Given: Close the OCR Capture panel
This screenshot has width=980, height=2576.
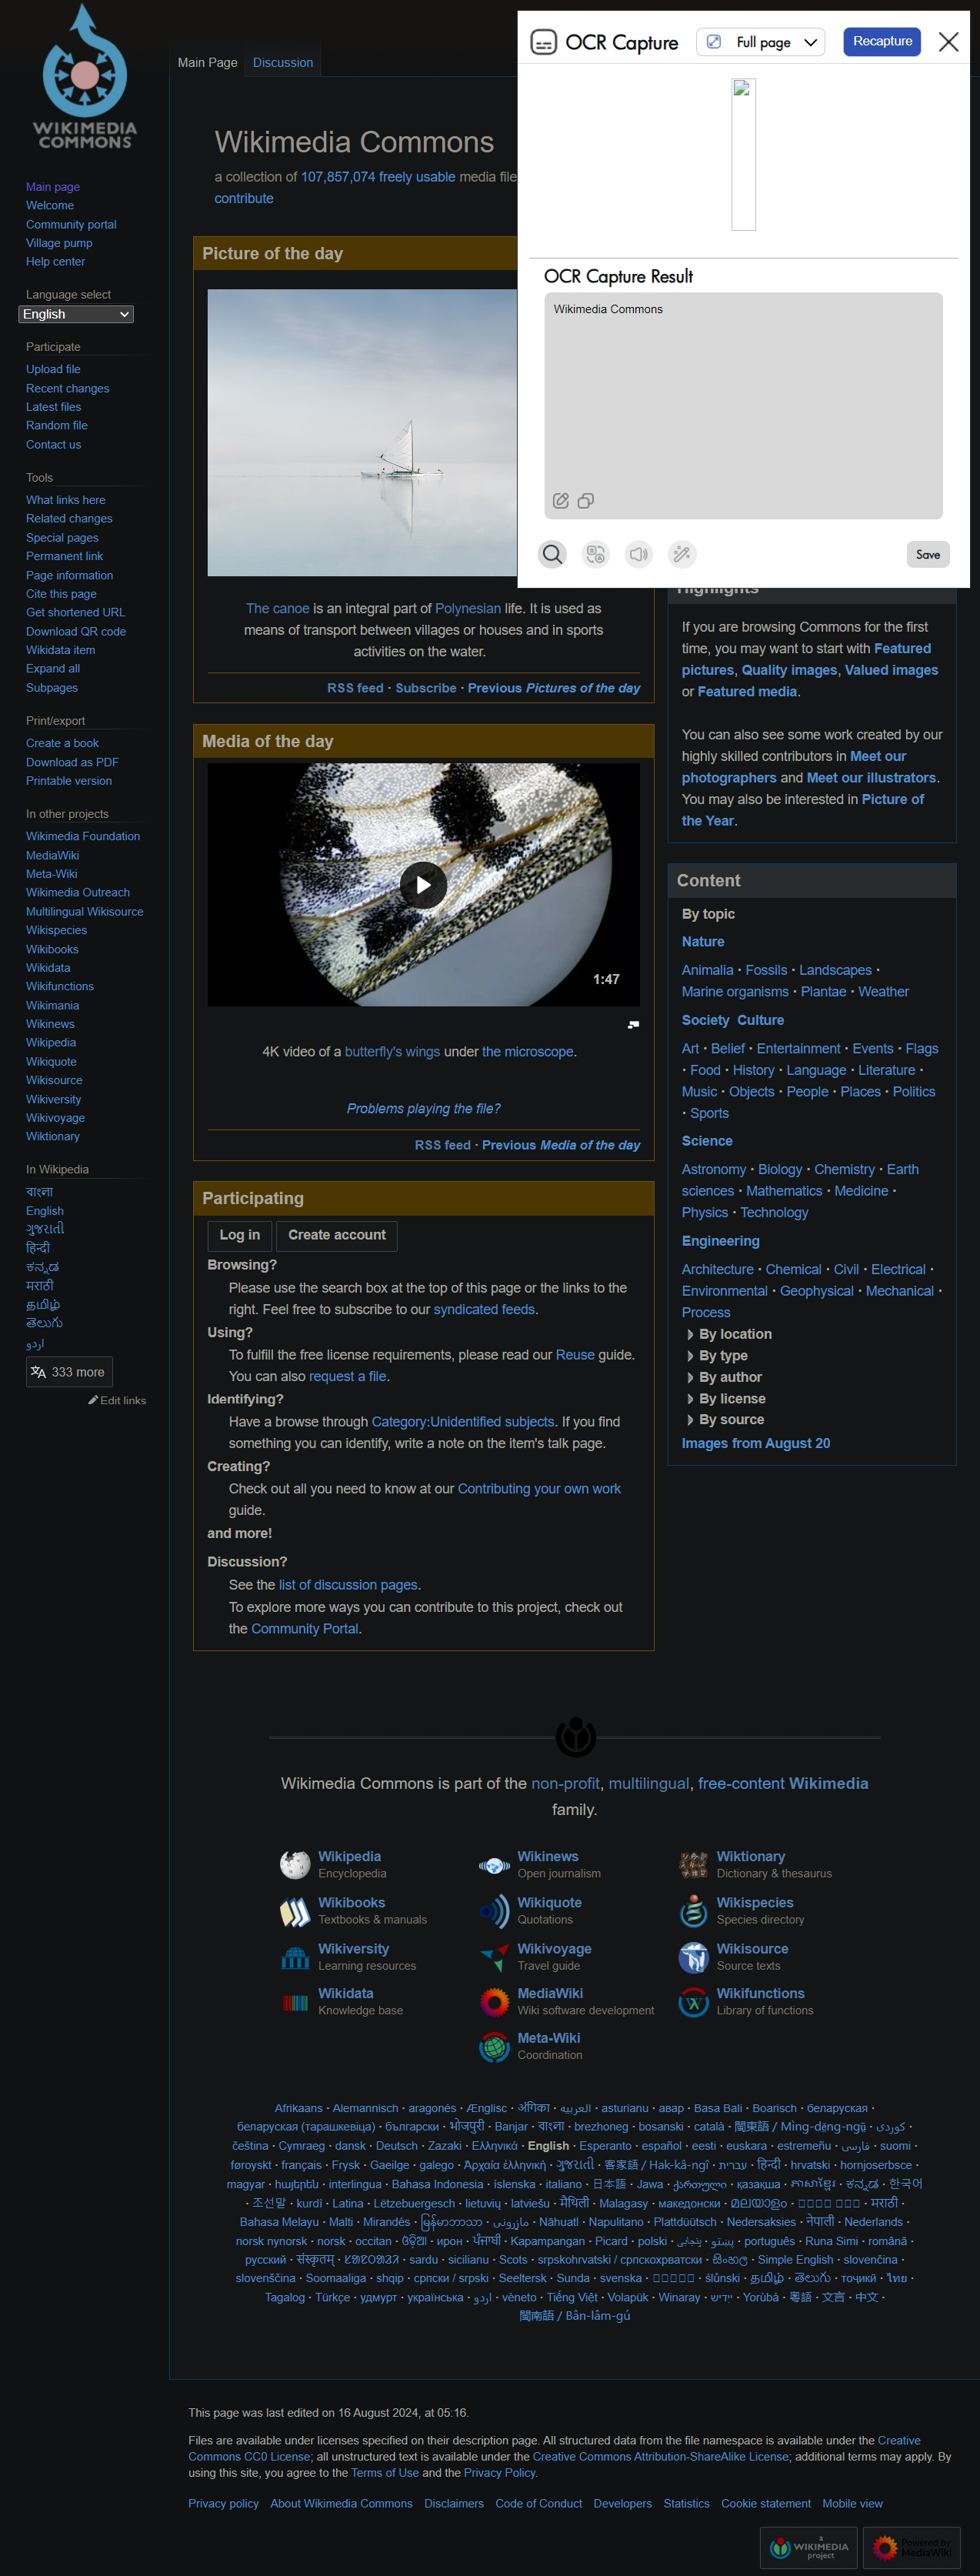Looking at the screenshot, I should pos(948,42).
